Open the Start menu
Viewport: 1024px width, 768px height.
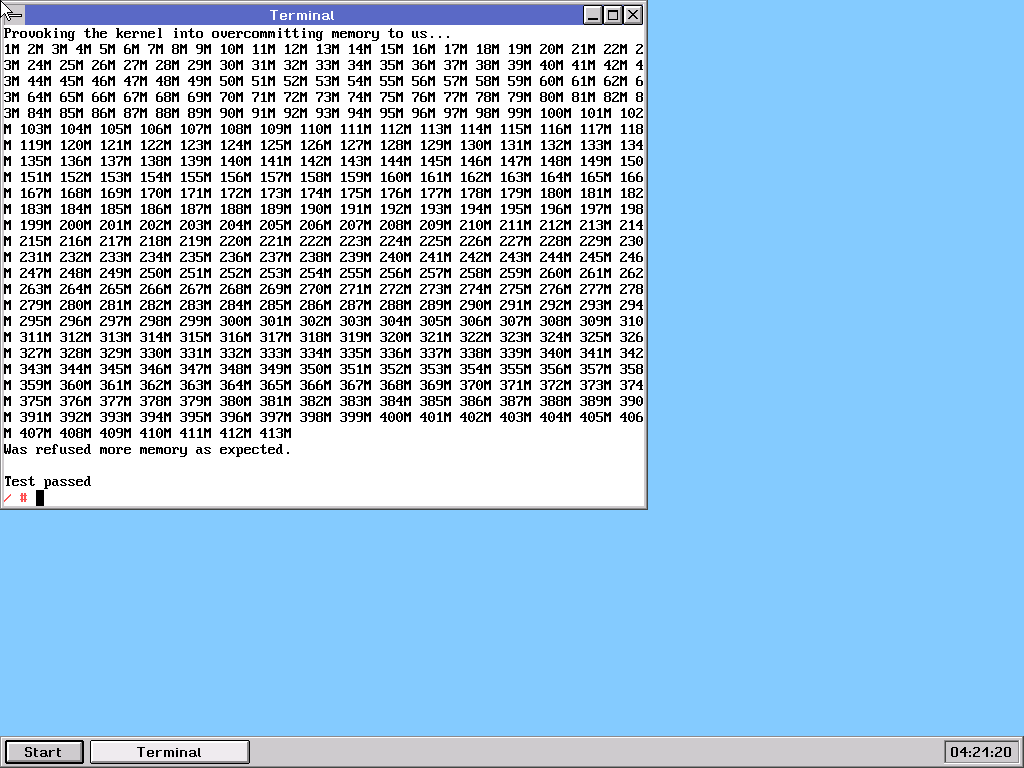(43, 752)
